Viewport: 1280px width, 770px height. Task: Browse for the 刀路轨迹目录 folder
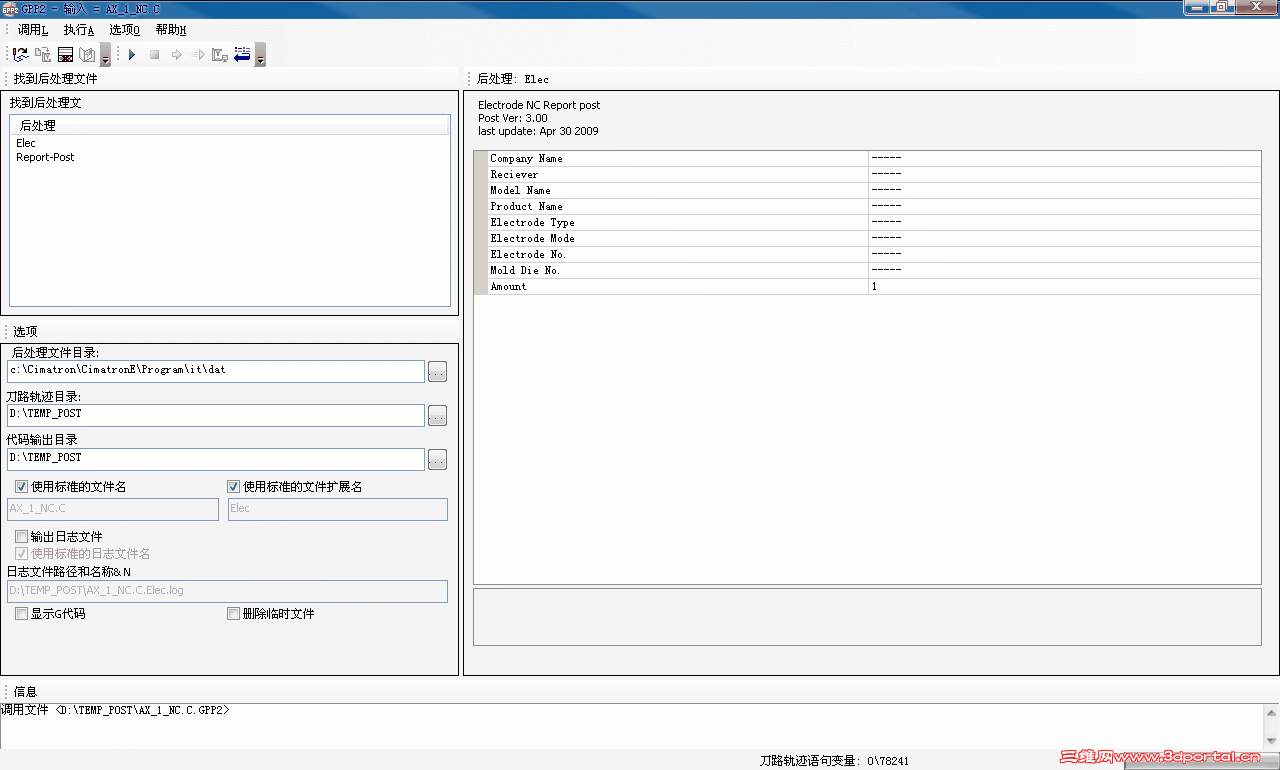437,415
